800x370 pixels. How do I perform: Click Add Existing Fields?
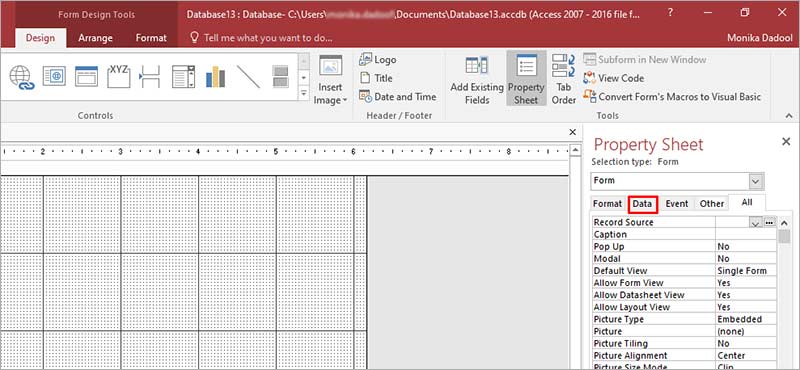(x=477, y=78)
